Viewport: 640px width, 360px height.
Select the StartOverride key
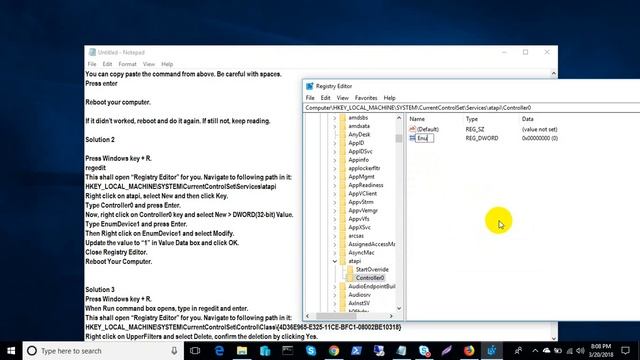[x=372, y=269]
